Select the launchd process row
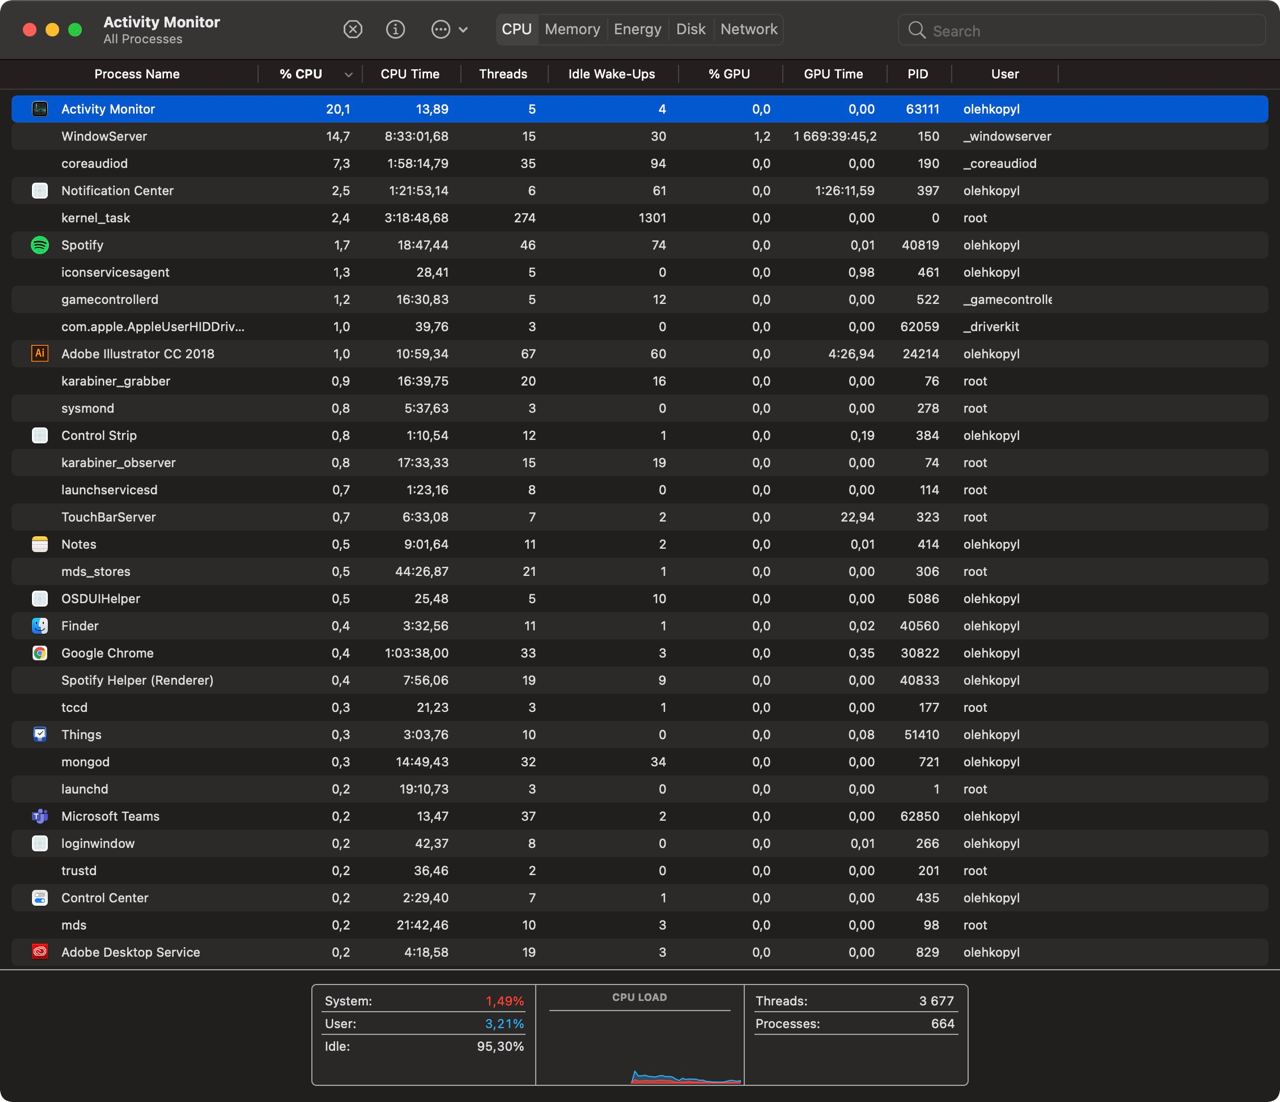 pos(640,789)
